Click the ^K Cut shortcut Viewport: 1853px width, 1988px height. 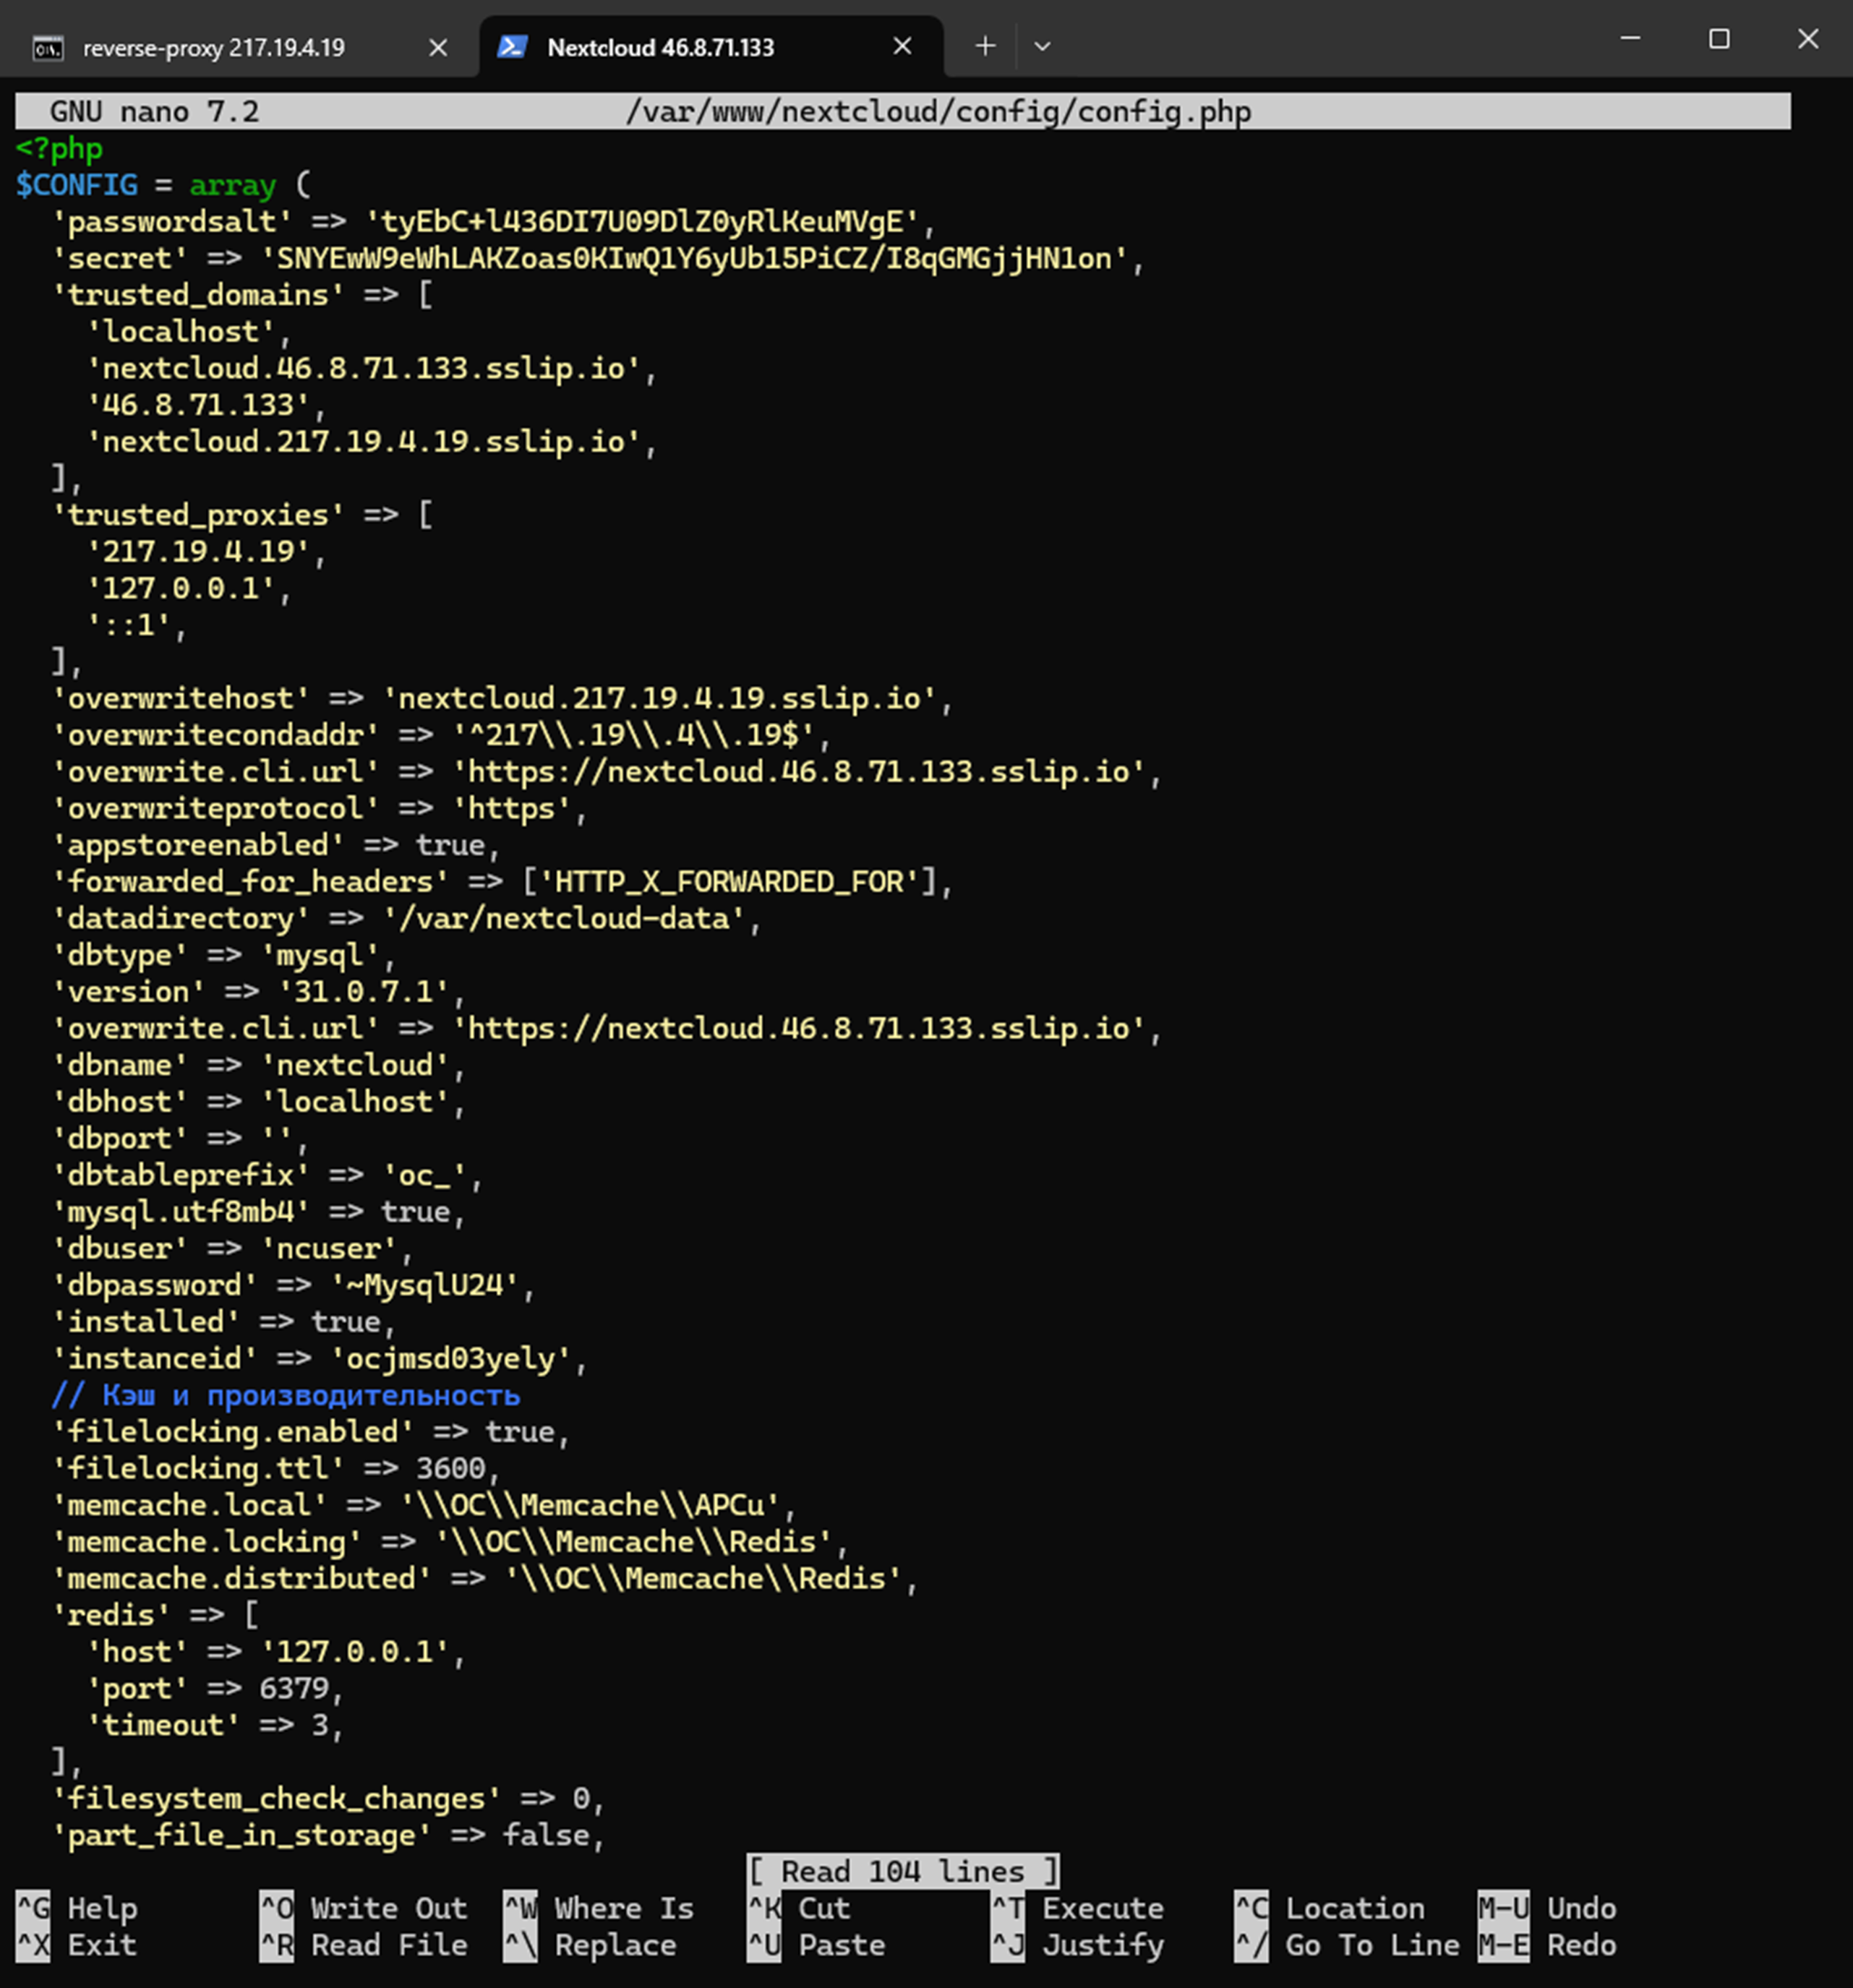click(x=799, y=1908)
